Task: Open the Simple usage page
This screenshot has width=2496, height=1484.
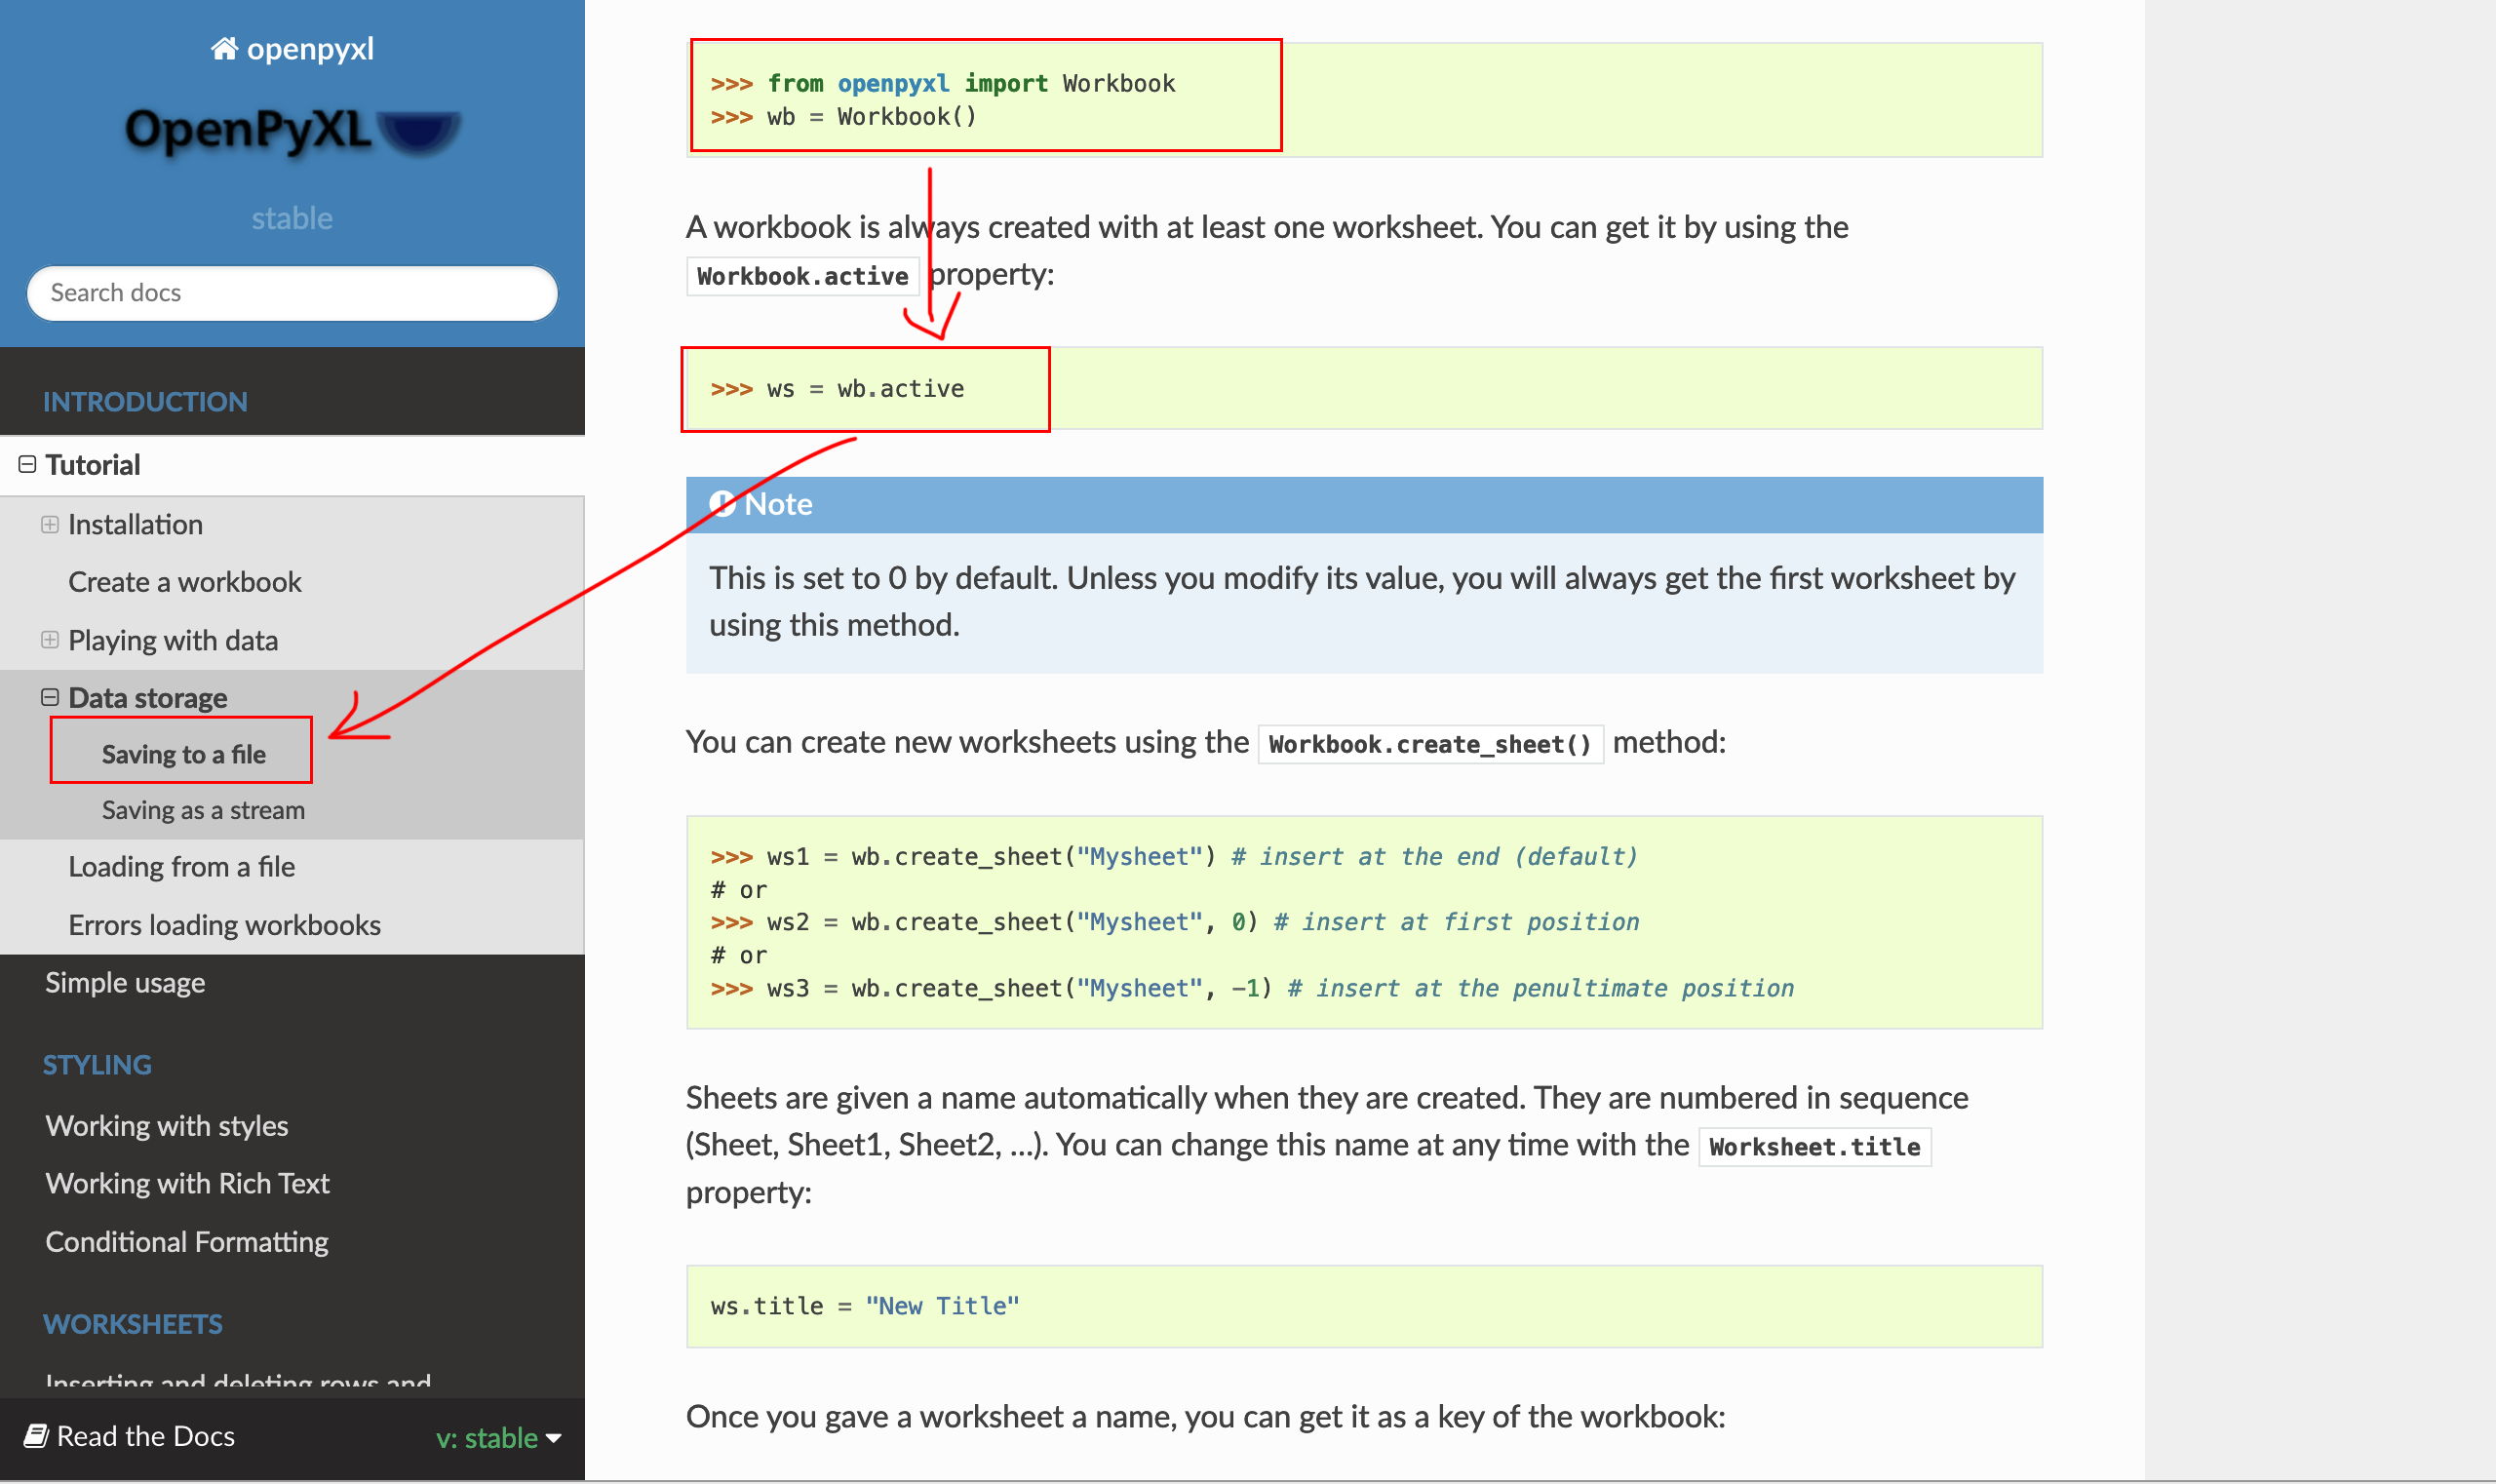Action: tap(125, 983)
